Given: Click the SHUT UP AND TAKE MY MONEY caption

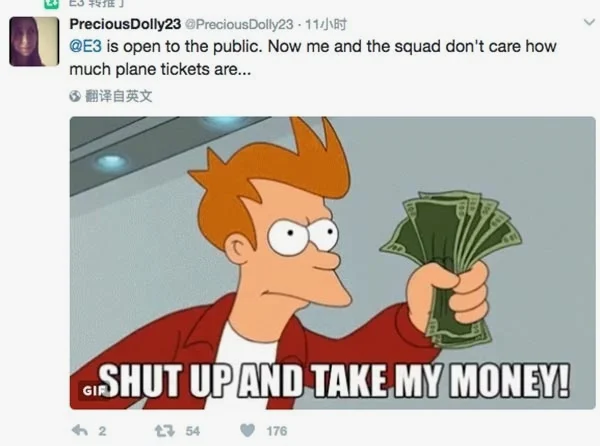Looking at the screenshot, I should tap(334, 380).
